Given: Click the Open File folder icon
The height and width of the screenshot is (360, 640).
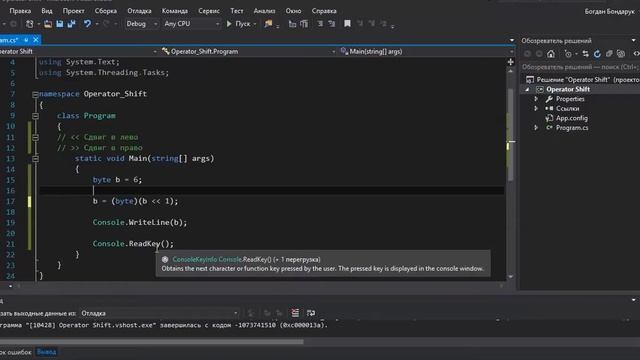Looking at the screenshot, I should tap(48, 24).
